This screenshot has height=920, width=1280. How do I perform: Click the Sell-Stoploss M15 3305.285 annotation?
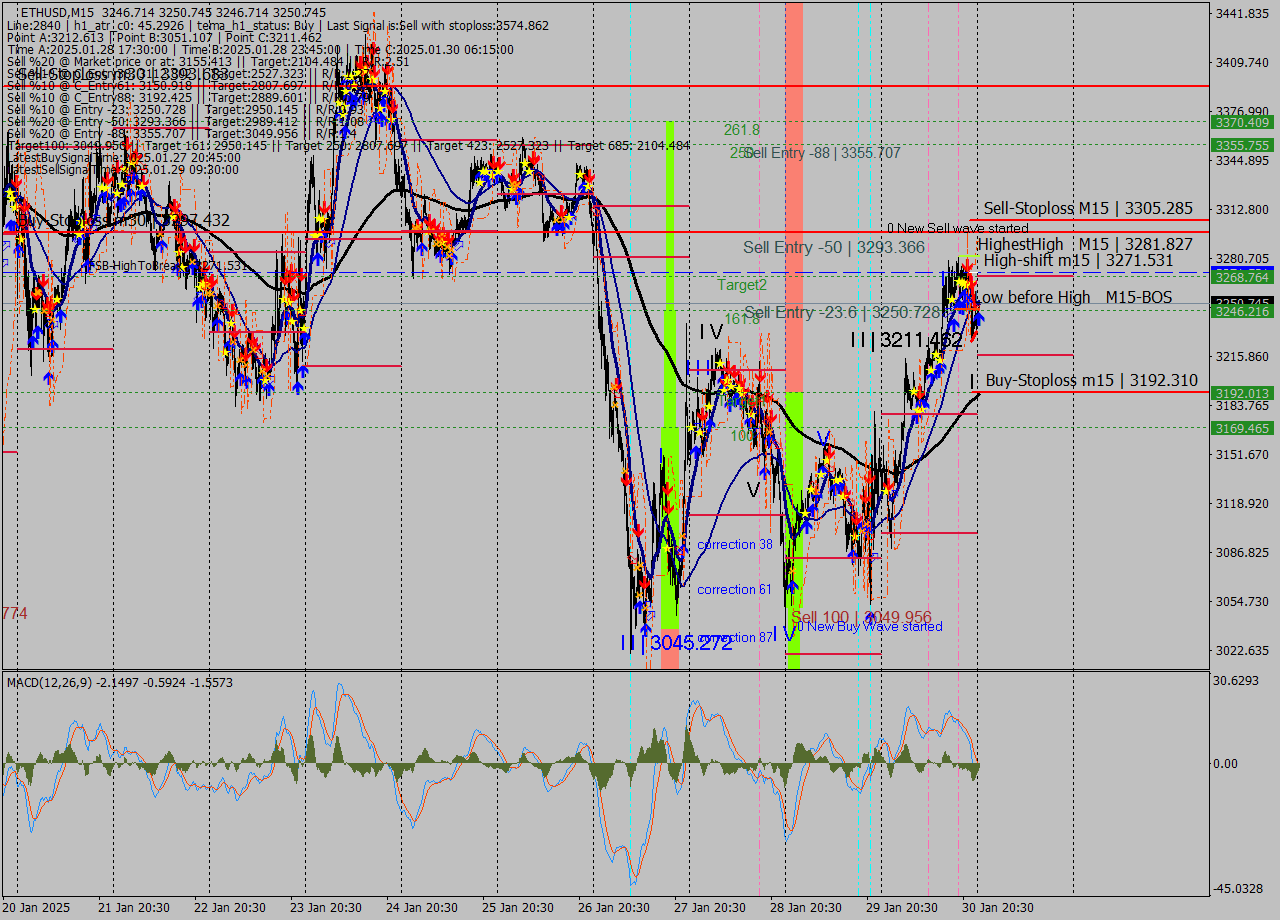(1087, 209)
